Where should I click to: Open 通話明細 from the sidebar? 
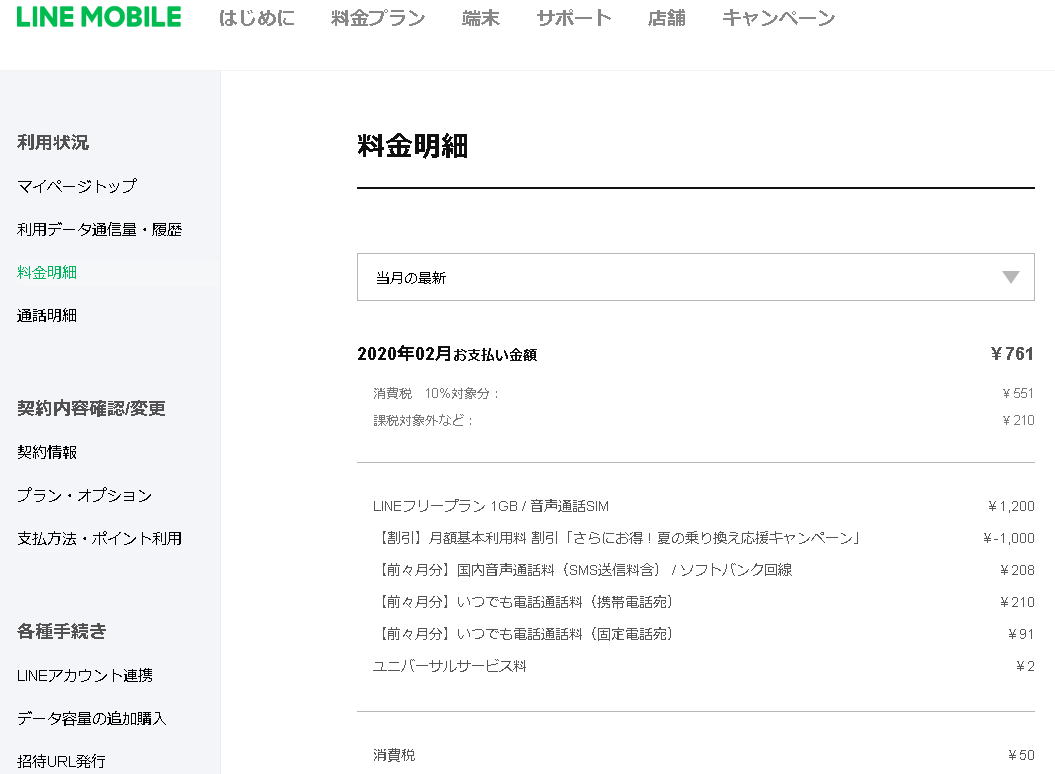pyautogui.click(x=47, y=315)
